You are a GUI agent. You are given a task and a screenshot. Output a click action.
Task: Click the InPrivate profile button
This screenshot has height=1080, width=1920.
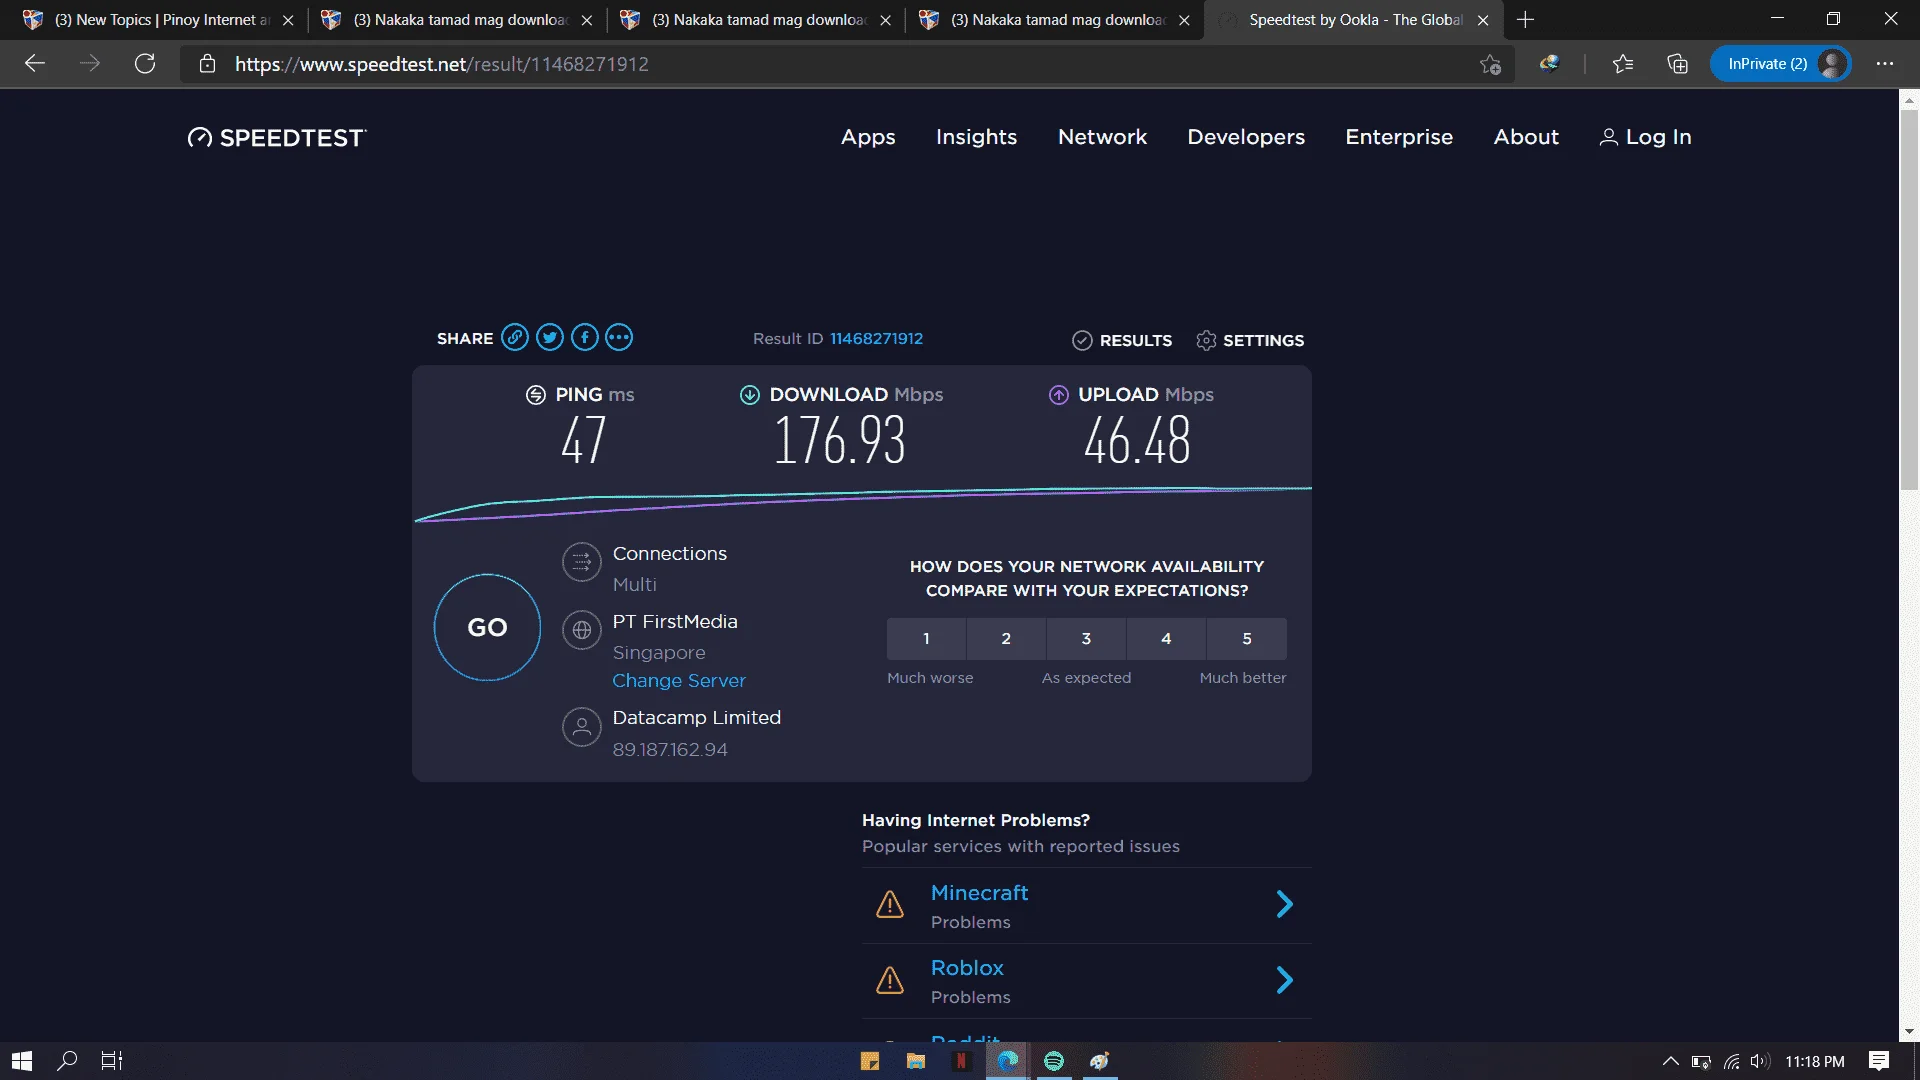tap(1781, 64)
